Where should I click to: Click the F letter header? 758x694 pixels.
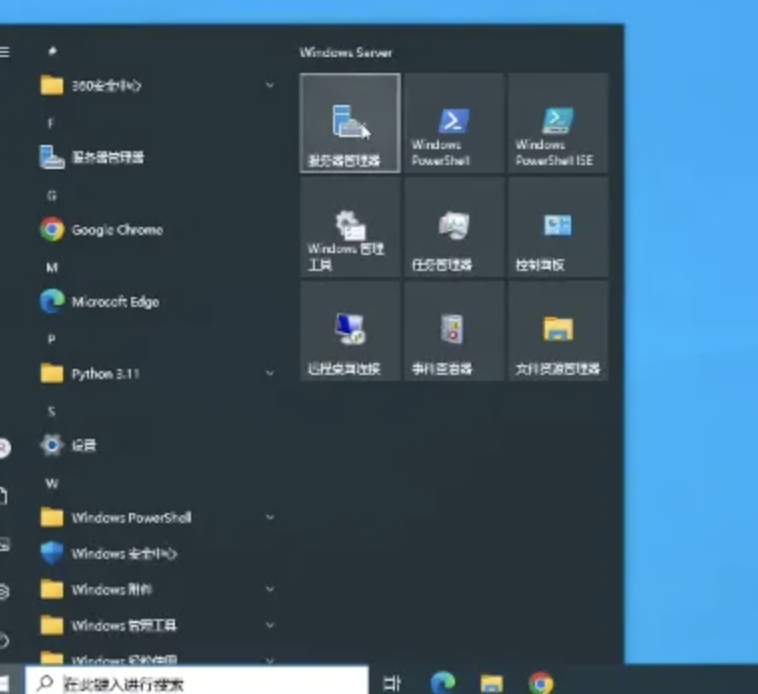click(x=50, y=123)
